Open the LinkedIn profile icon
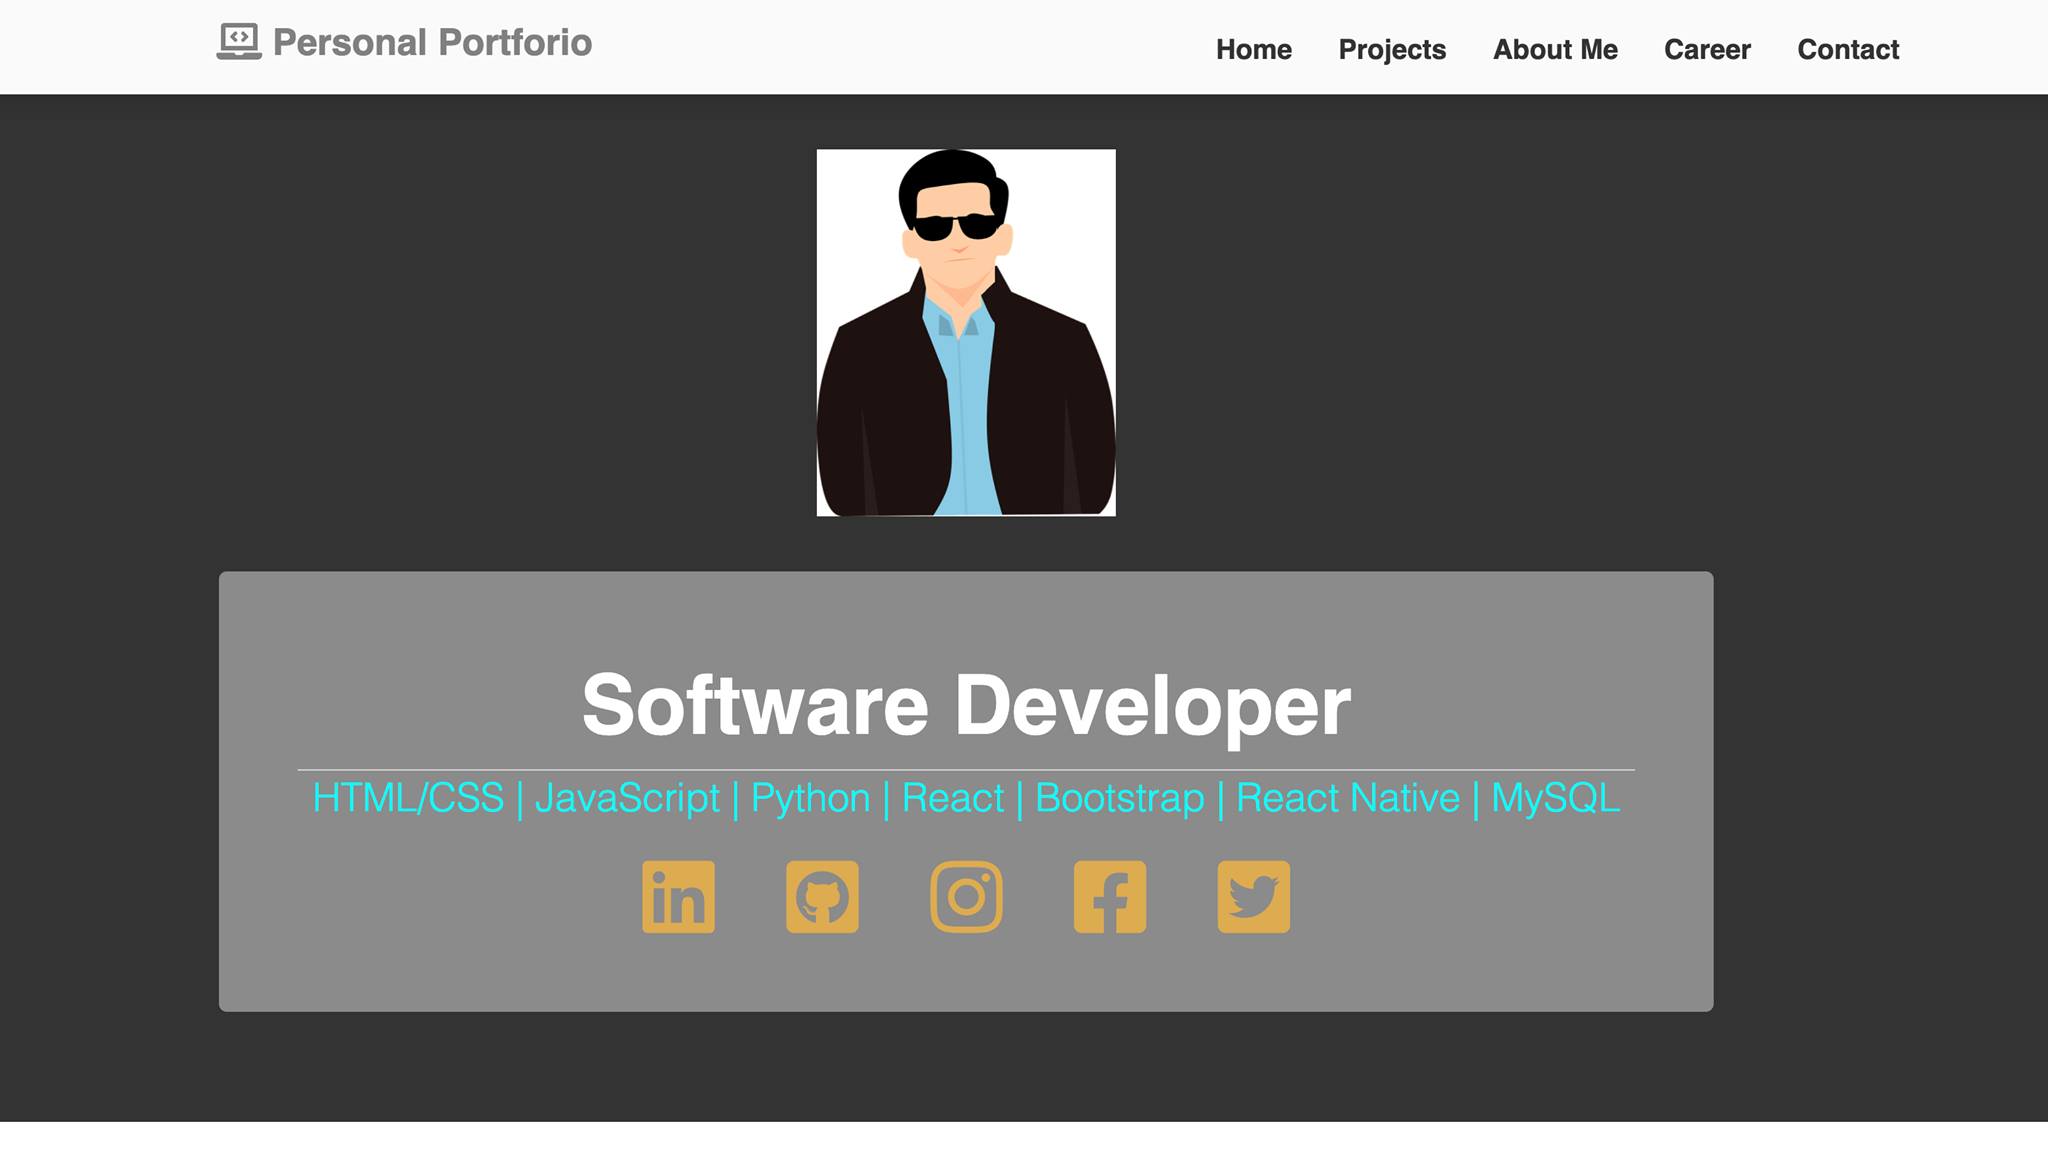The height and width of the screenshot is (1152, 2048). pos(679,897)
